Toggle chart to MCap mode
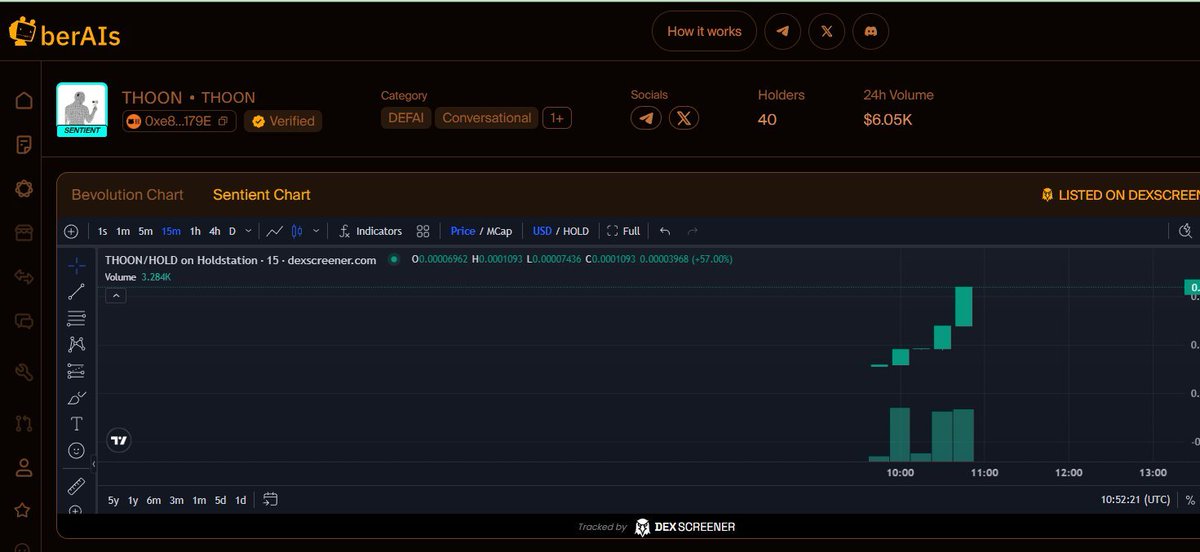This screenshot has width=1200, height=552. pyautogui.click(x=499, y=231)
